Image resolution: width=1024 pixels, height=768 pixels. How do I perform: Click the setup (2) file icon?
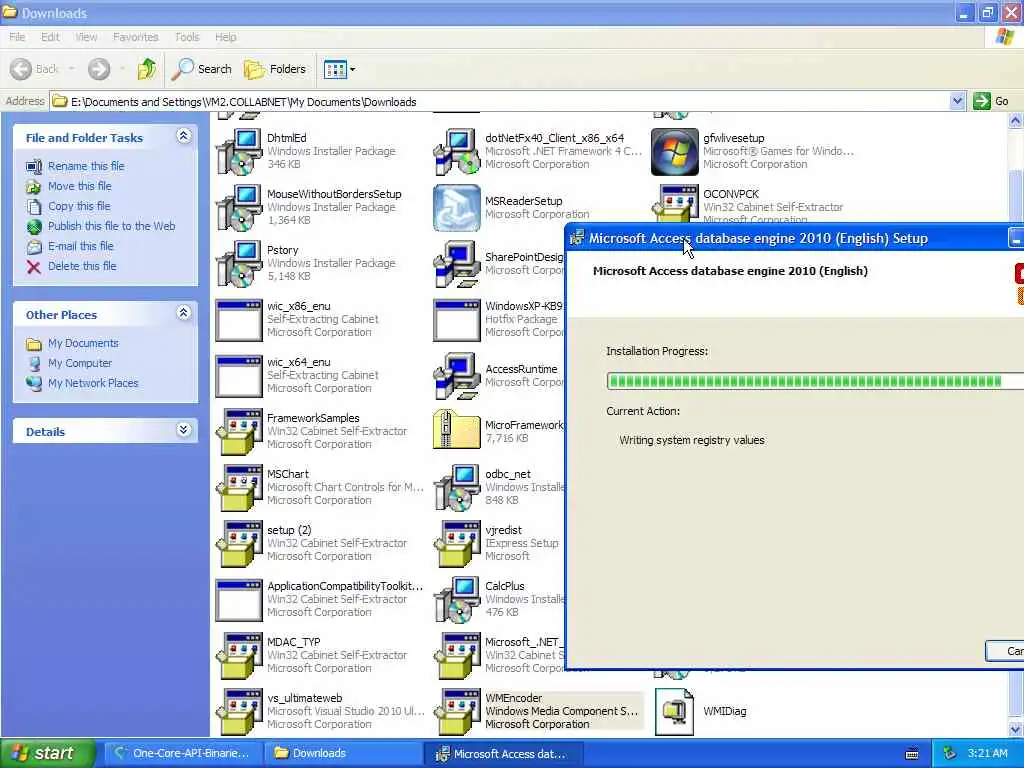point(239,544)
